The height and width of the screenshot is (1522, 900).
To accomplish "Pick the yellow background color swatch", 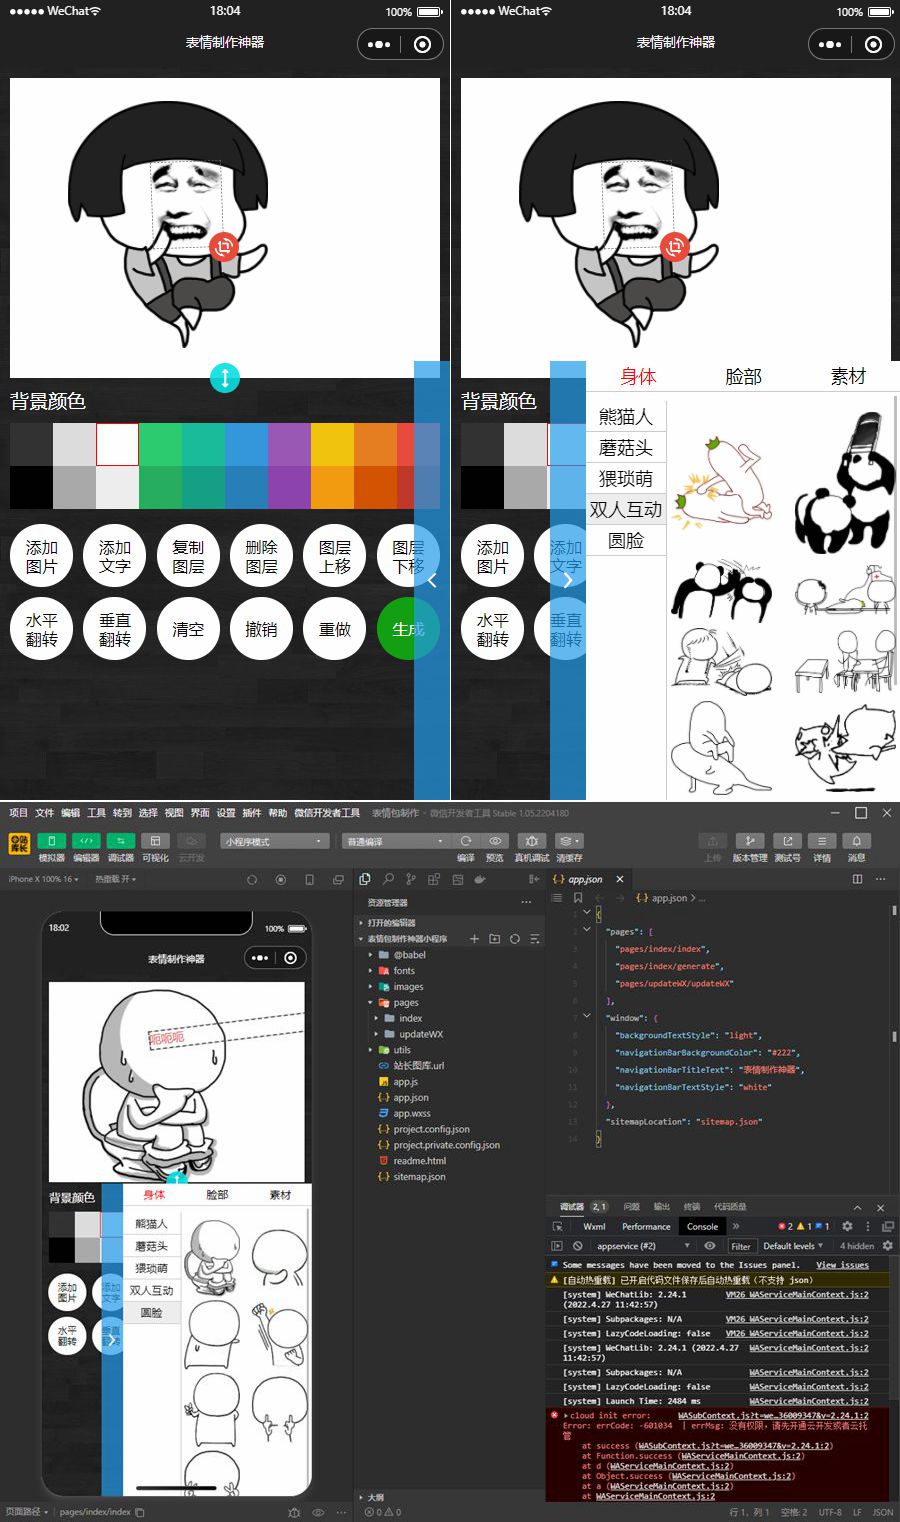I will (x=332, y=444).
